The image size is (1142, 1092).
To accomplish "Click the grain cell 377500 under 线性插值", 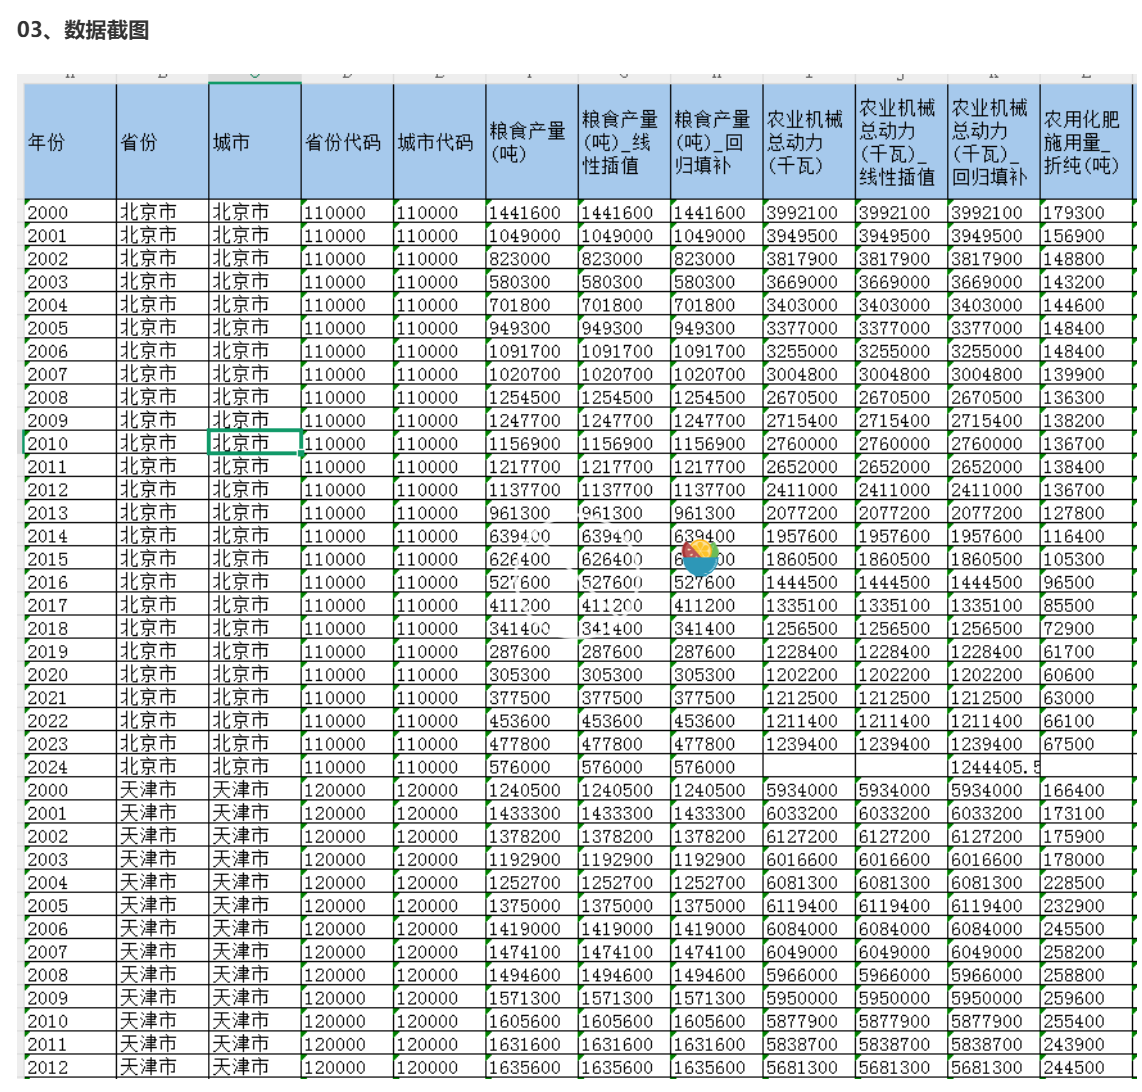I will point(625,697).
